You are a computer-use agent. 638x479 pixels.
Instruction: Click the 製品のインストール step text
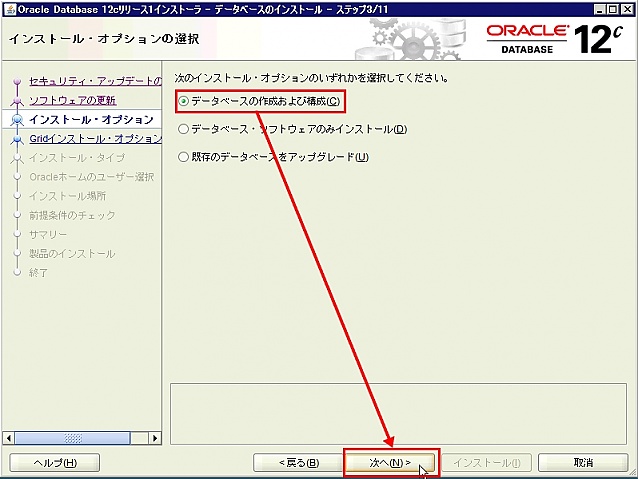pos(72,254)
